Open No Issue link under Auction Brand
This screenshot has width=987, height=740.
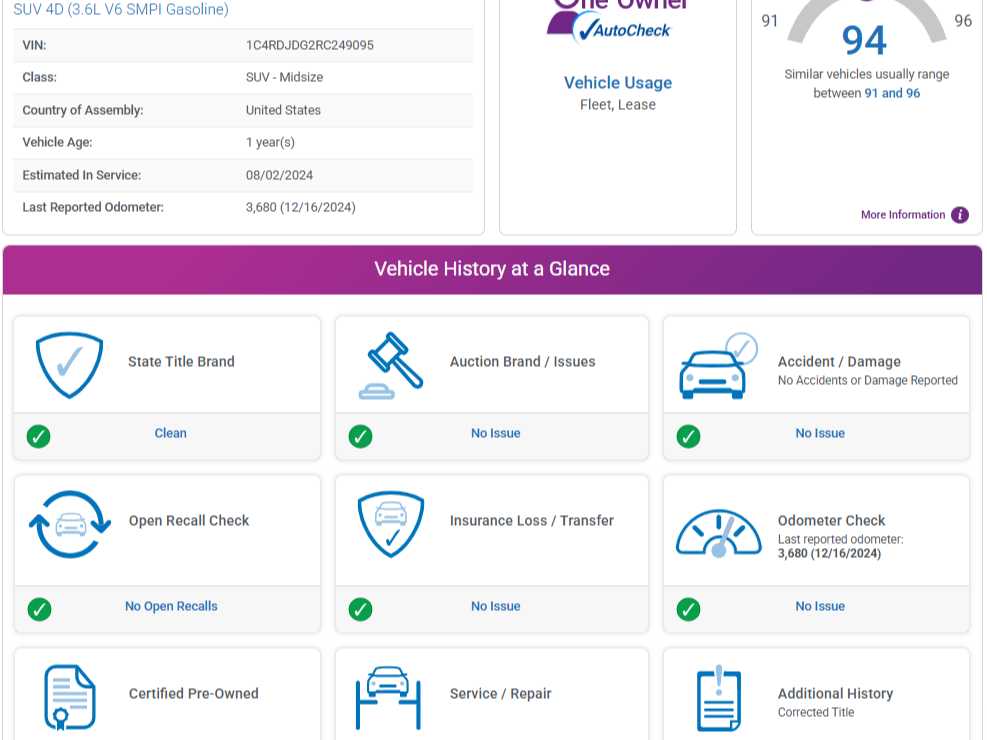tap(495, 434)
